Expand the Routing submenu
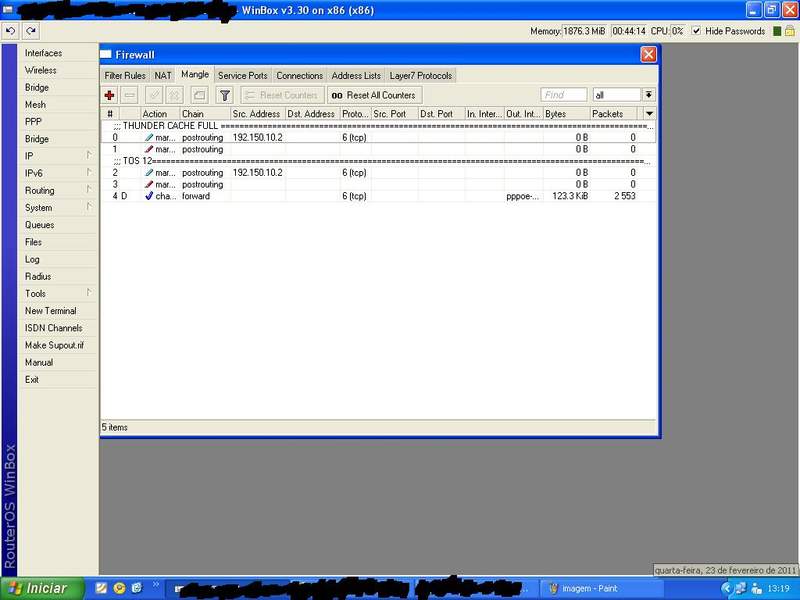Image resolution: width=800 pixels, height=600 pixels. click(58, 190)
